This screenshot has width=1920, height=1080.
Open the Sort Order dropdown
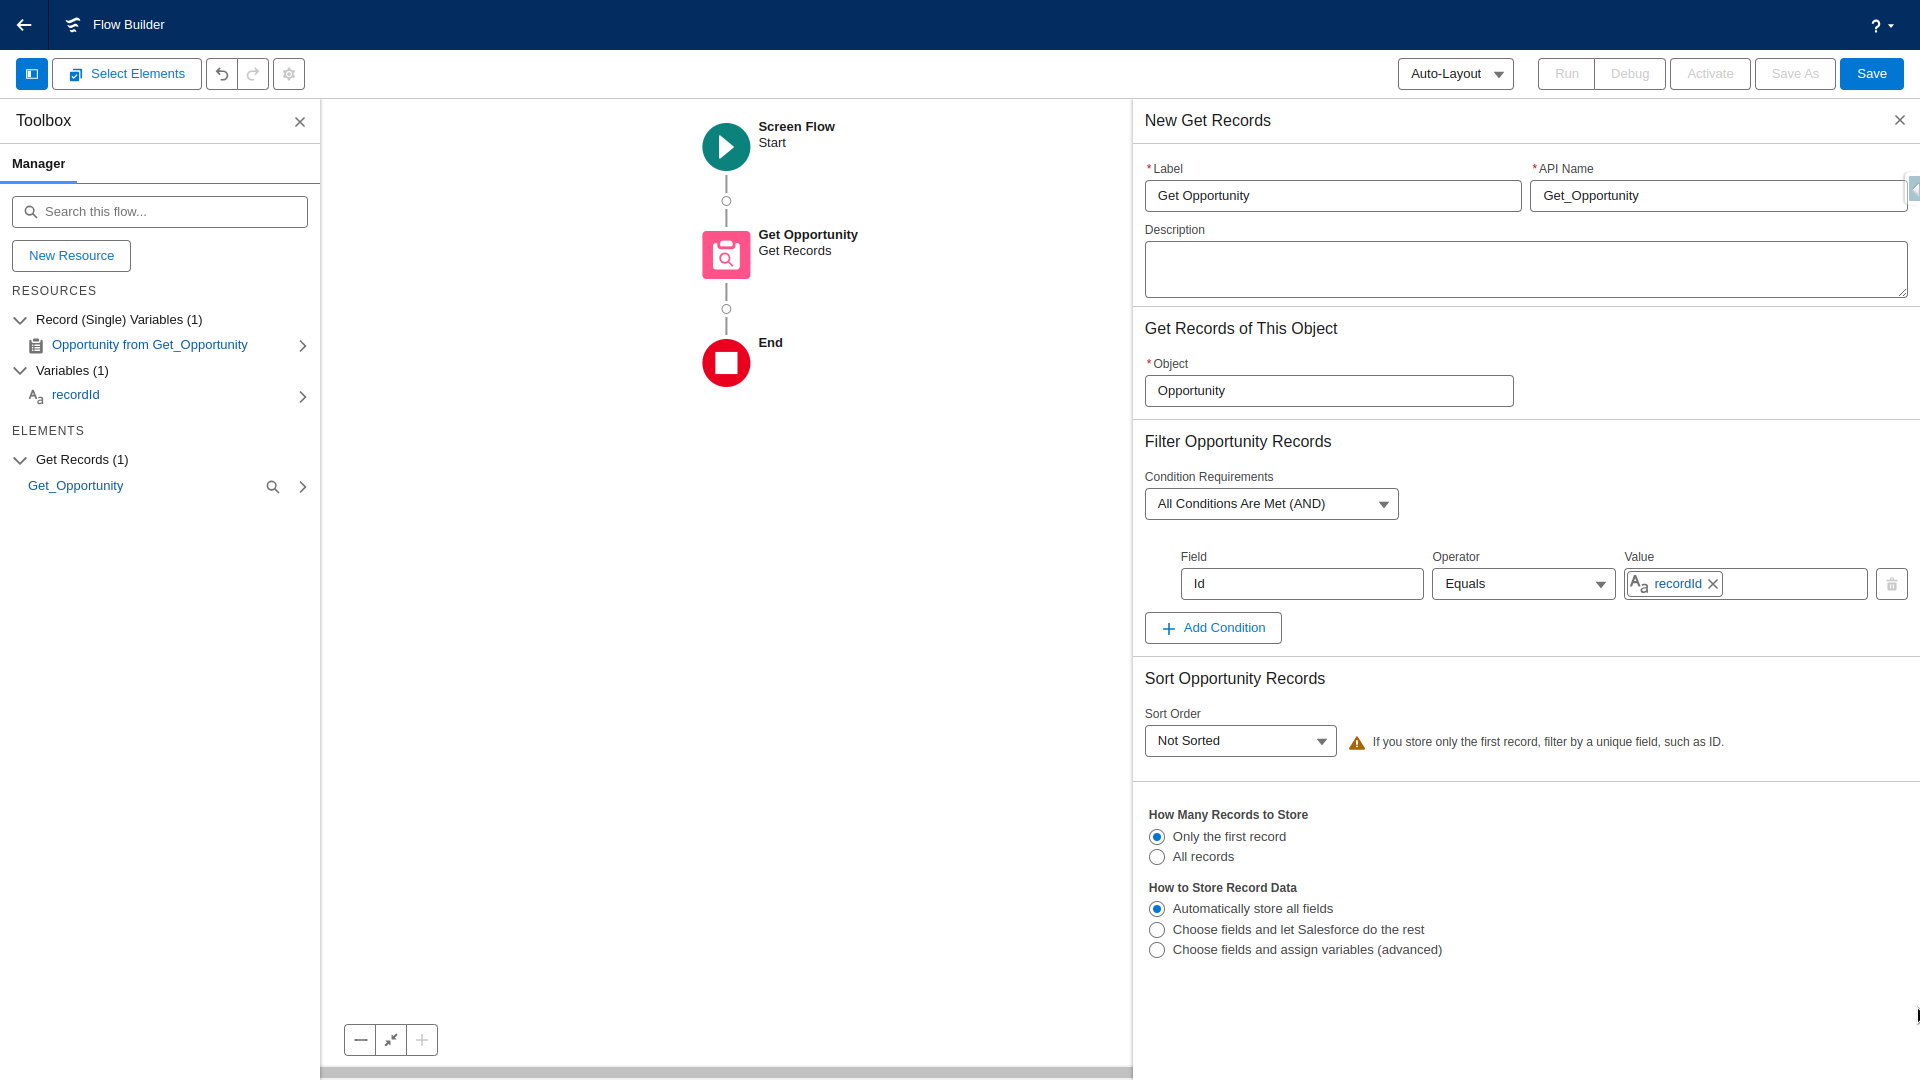click(x=1240, y=741)
